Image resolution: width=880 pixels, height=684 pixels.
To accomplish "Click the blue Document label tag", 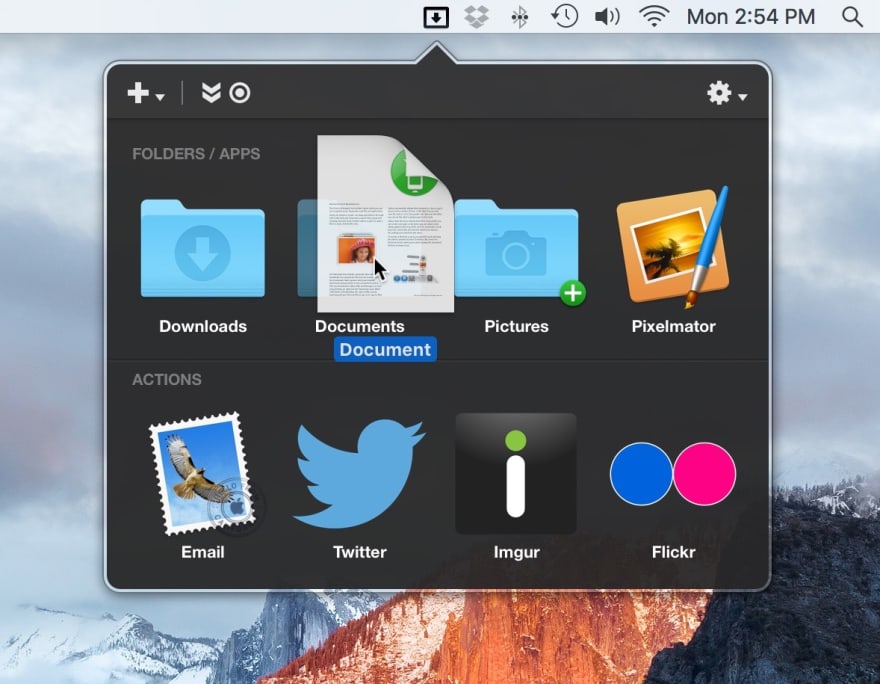I will point(385,350).
